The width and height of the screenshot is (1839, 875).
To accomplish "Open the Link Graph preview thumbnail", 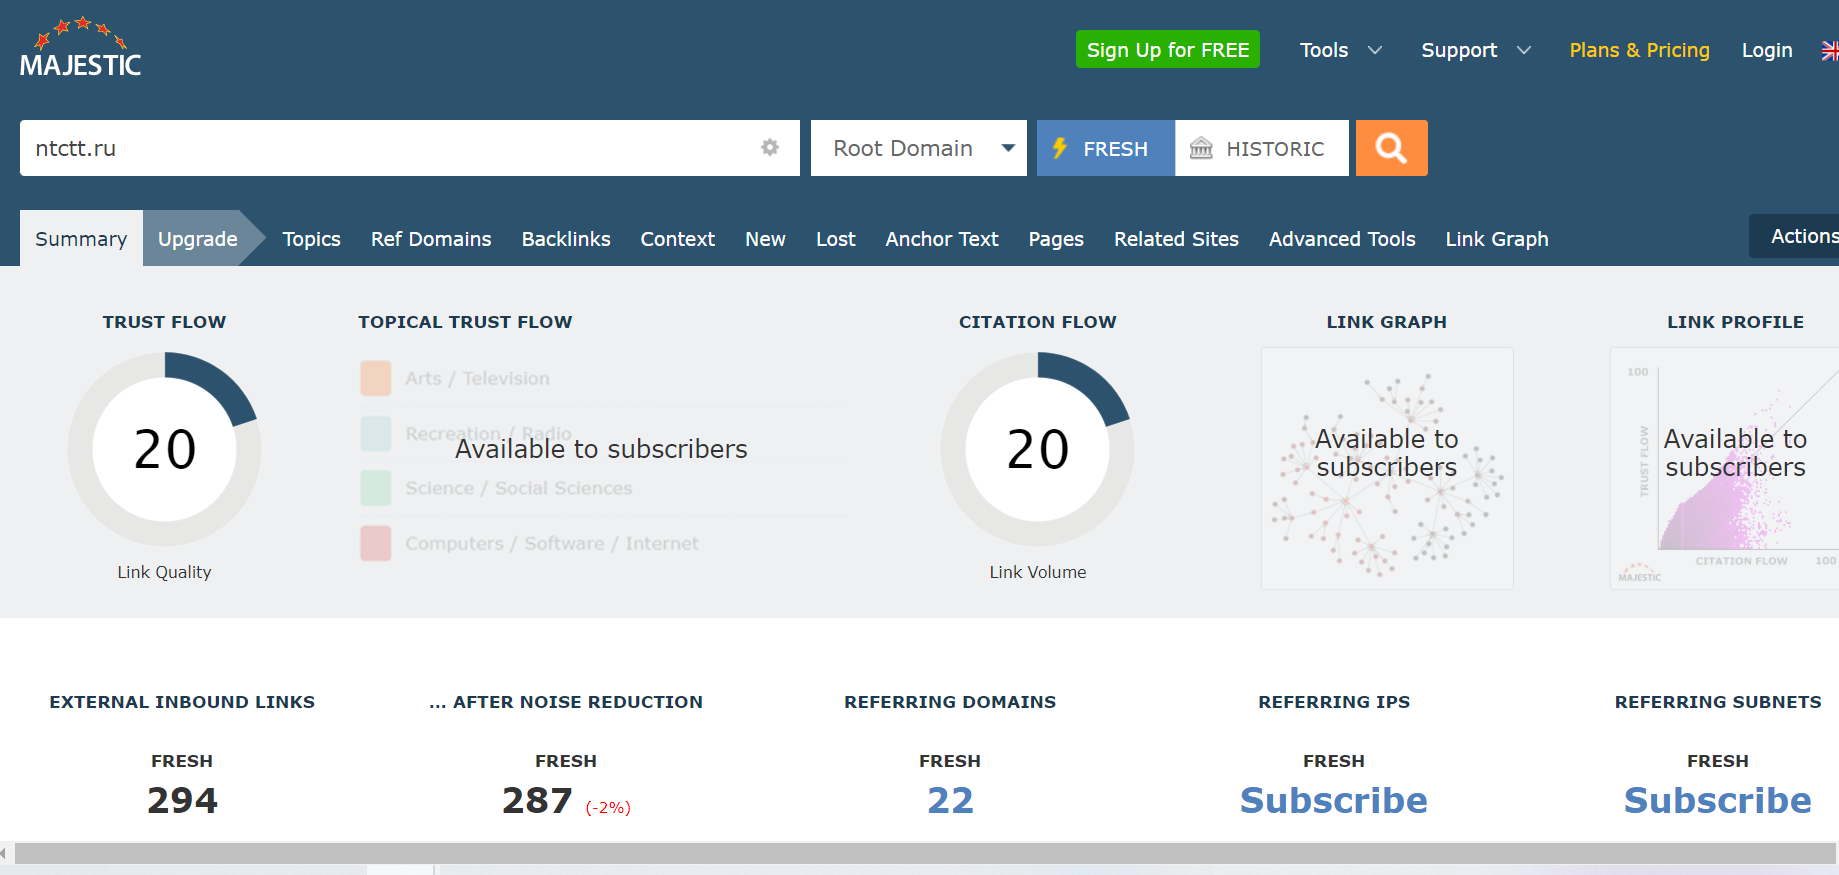I will pyautogui.click(x=1386, y=468).
